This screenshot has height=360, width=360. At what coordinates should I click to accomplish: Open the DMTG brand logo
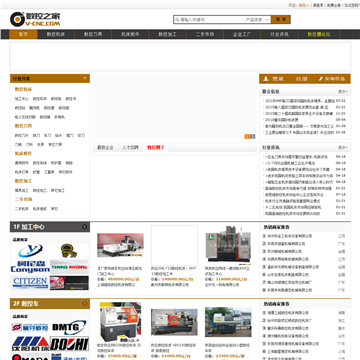(x=69, y=327)
